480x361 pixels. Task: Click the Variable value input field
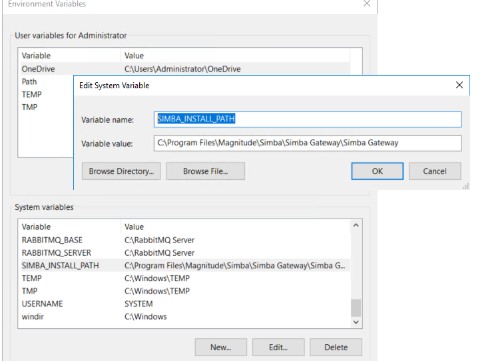308,143
